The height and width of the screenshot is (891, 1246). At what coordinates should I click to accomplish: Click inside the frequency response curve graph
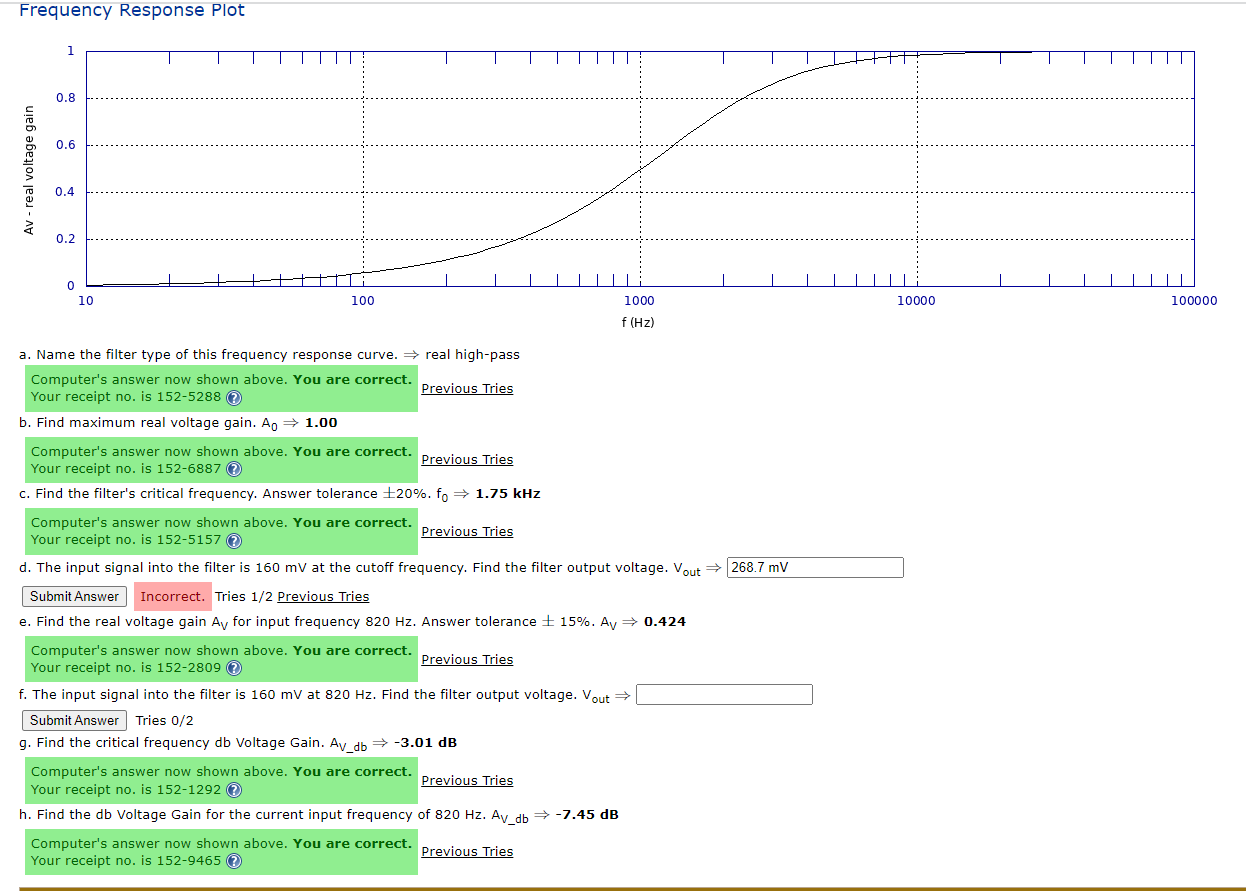click(x=640, y=165)
